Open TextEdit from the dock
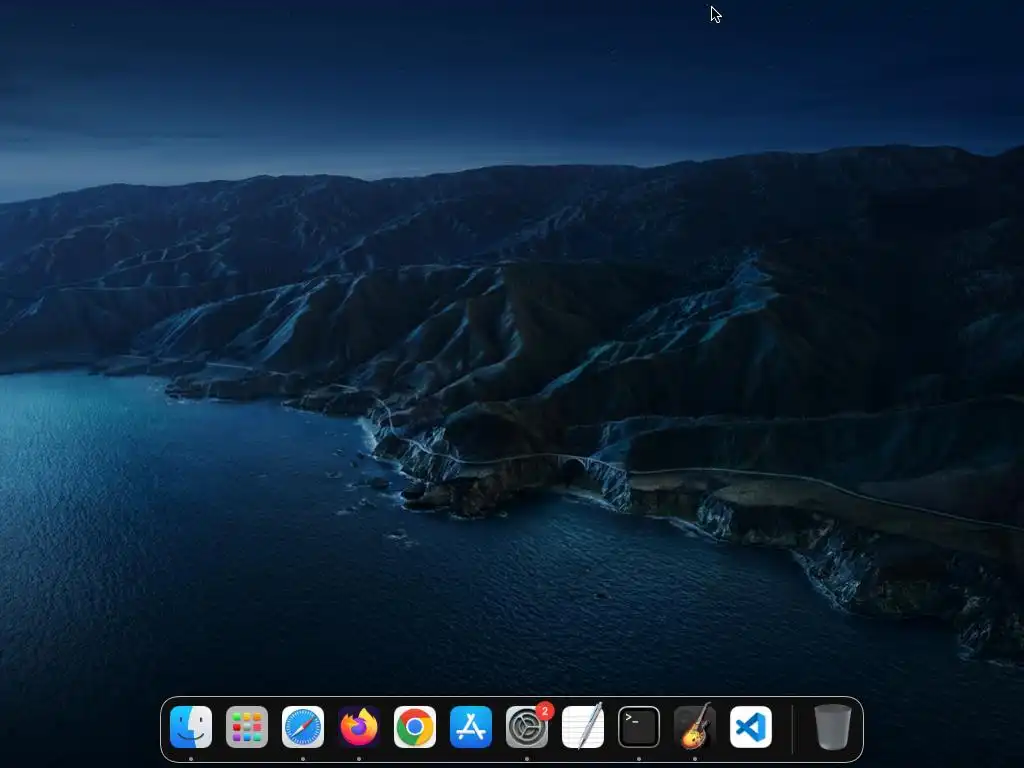Image resolution: width=1024 pixels, height=768 pixels. [583, 727]
